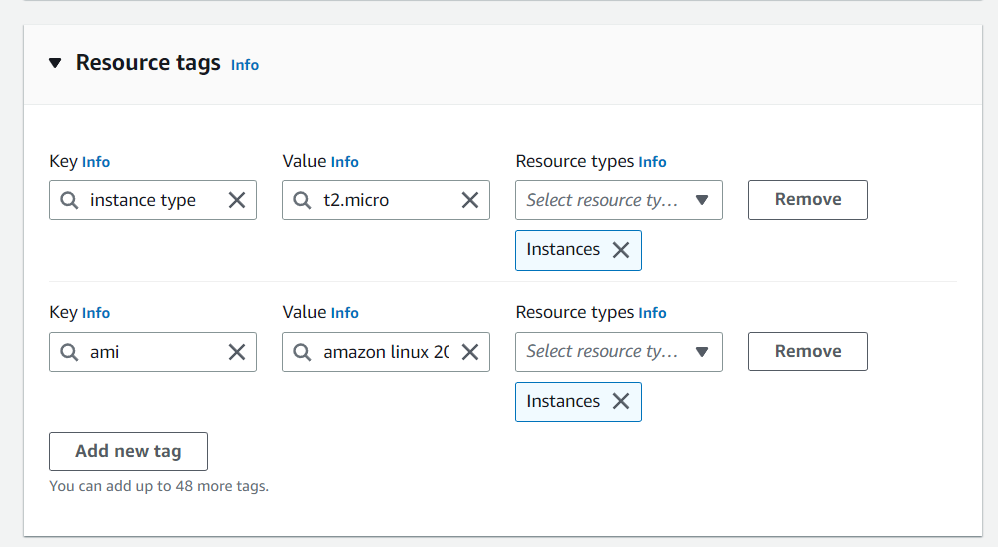
Task: Collapse the Resource tags section
Action: pyautogui.click(x=55, y=63)
